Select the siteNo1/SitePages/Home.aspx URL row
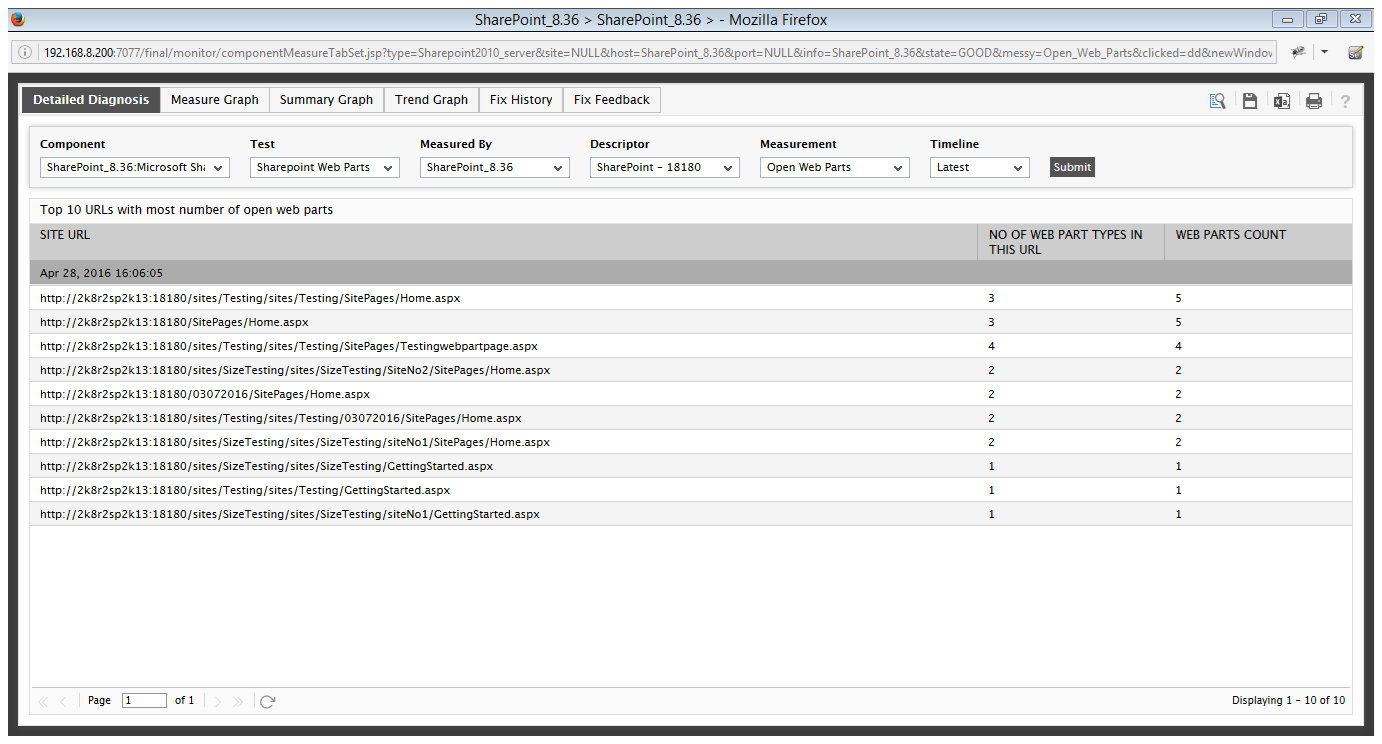The height and width of the screenshot is (744, 1382). pos(691,442)
